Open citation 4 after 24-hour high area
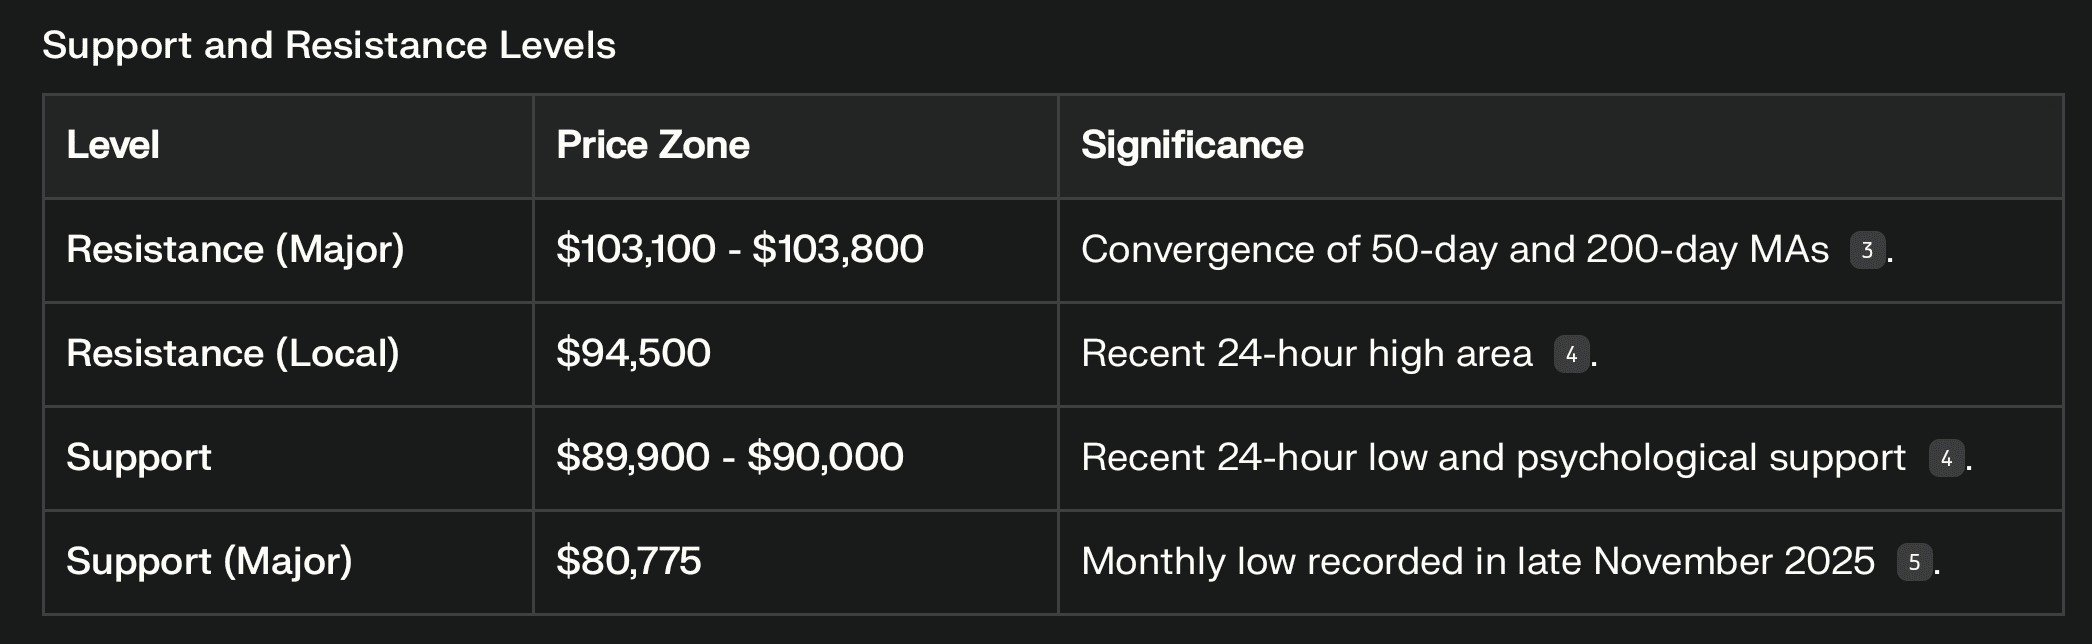2092x644 pixels. (1571, 354)
